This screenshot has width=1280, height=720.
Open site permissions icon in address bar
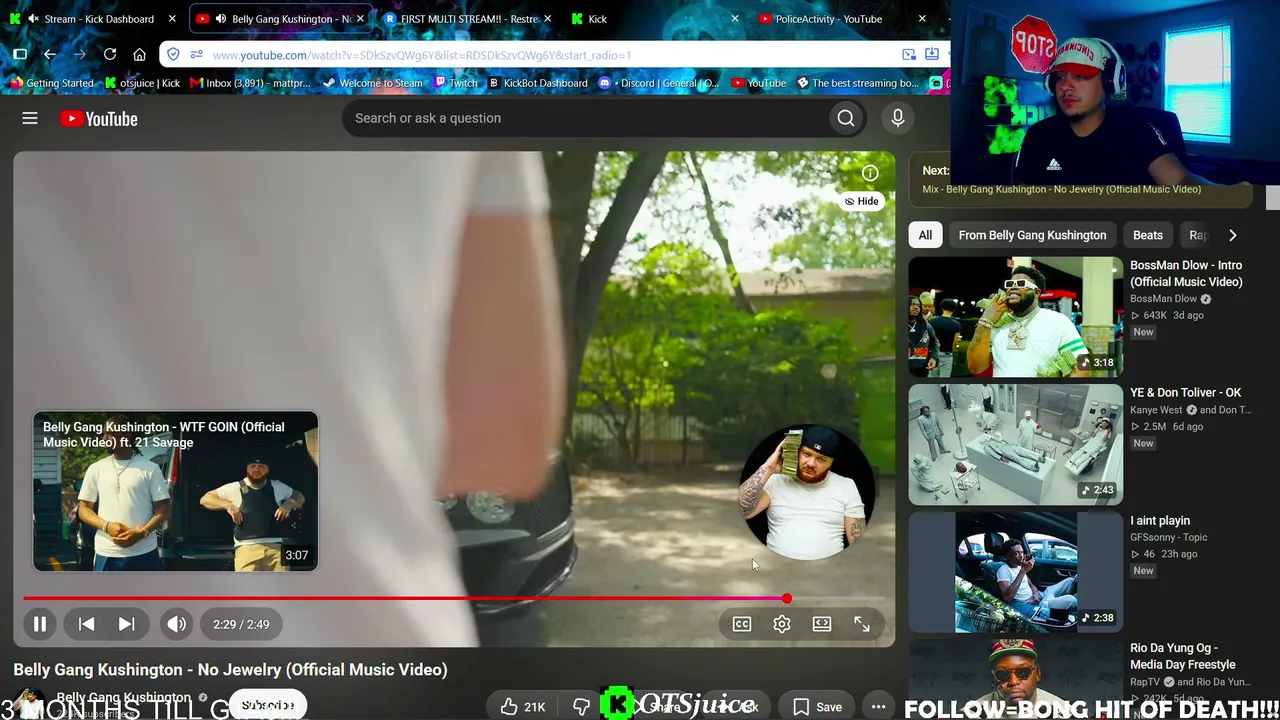(x=196, y=55)
